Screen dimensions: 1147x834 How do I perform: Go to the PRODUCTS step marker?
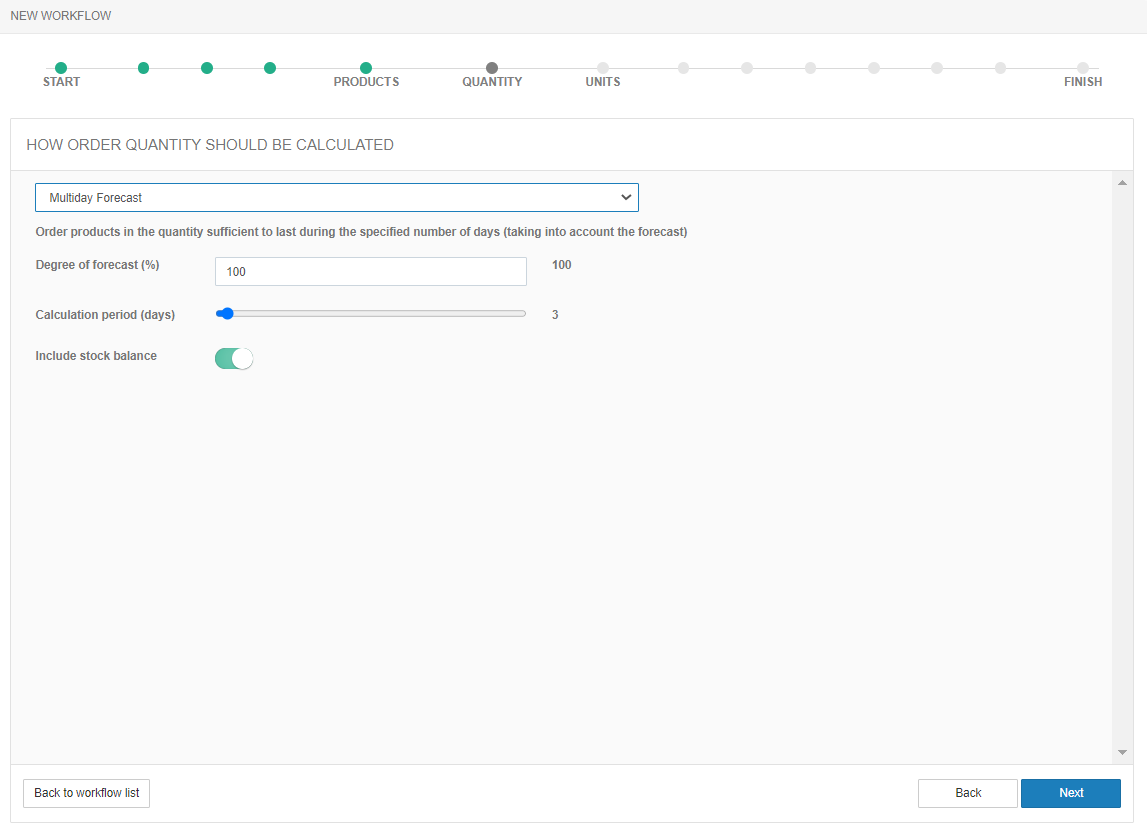[x=366, y=68]
